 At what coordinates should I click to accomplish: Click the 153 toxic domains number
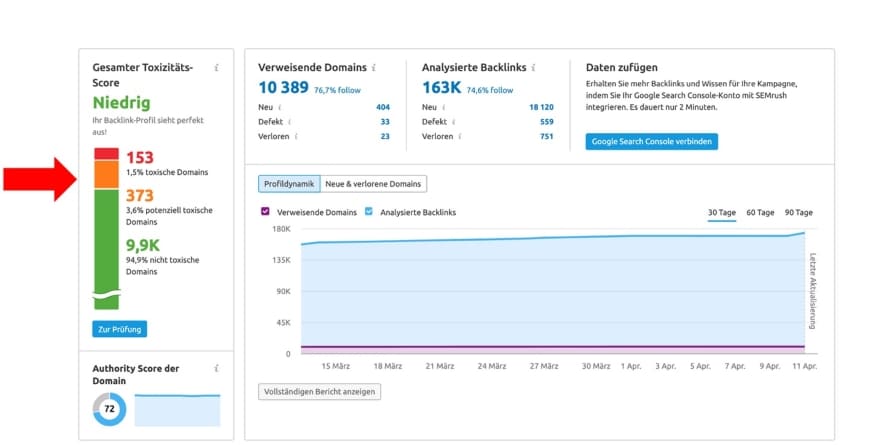140,157
